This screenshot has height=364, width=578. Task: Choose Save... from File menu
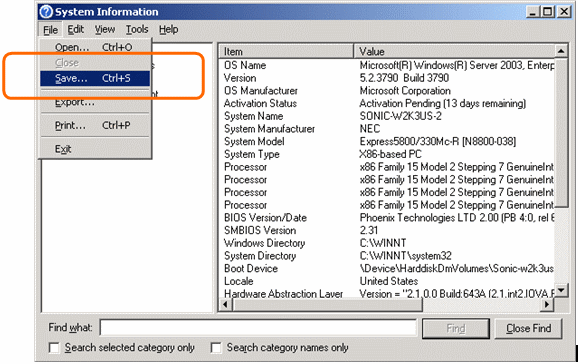(x=95, y=78)
